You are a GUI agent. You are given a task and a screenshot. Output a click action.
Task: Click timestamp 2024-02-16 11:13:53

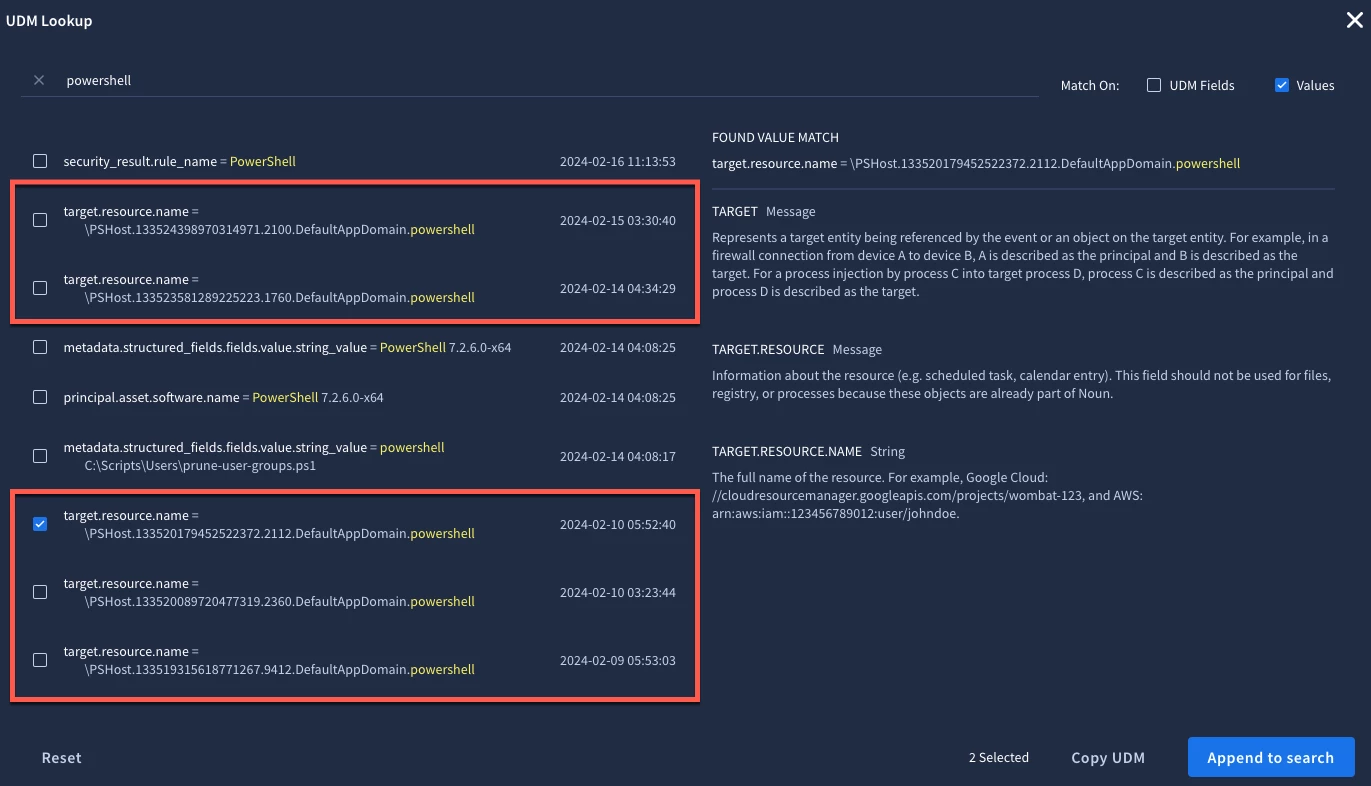(618, 161)
